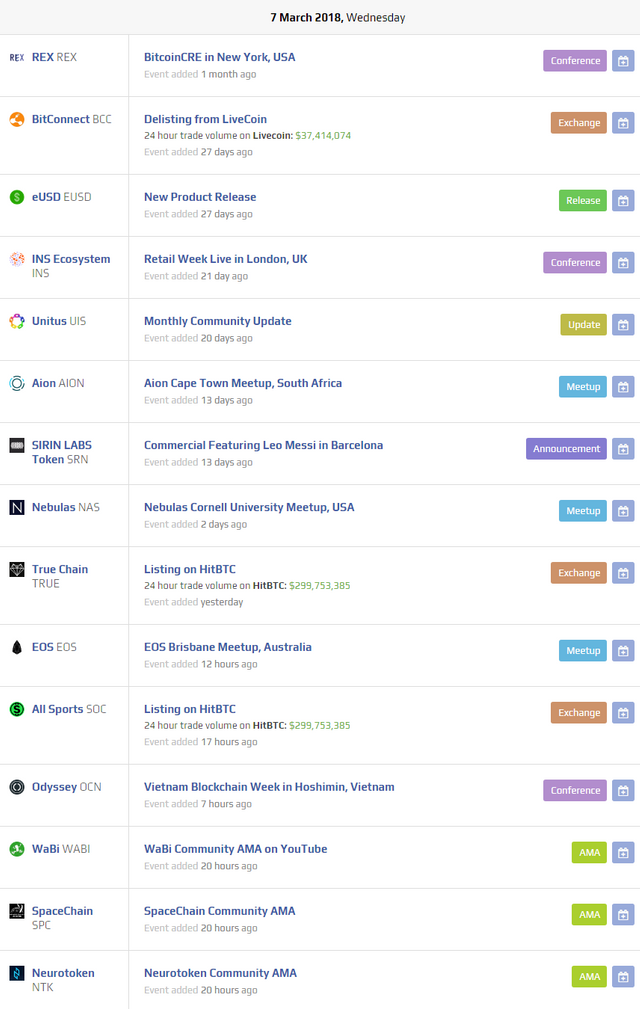This screenshot has height=1009, width=640.
Task: Add Unitus Monthly Community Update to calendar
Action: (x=623, y=325)
